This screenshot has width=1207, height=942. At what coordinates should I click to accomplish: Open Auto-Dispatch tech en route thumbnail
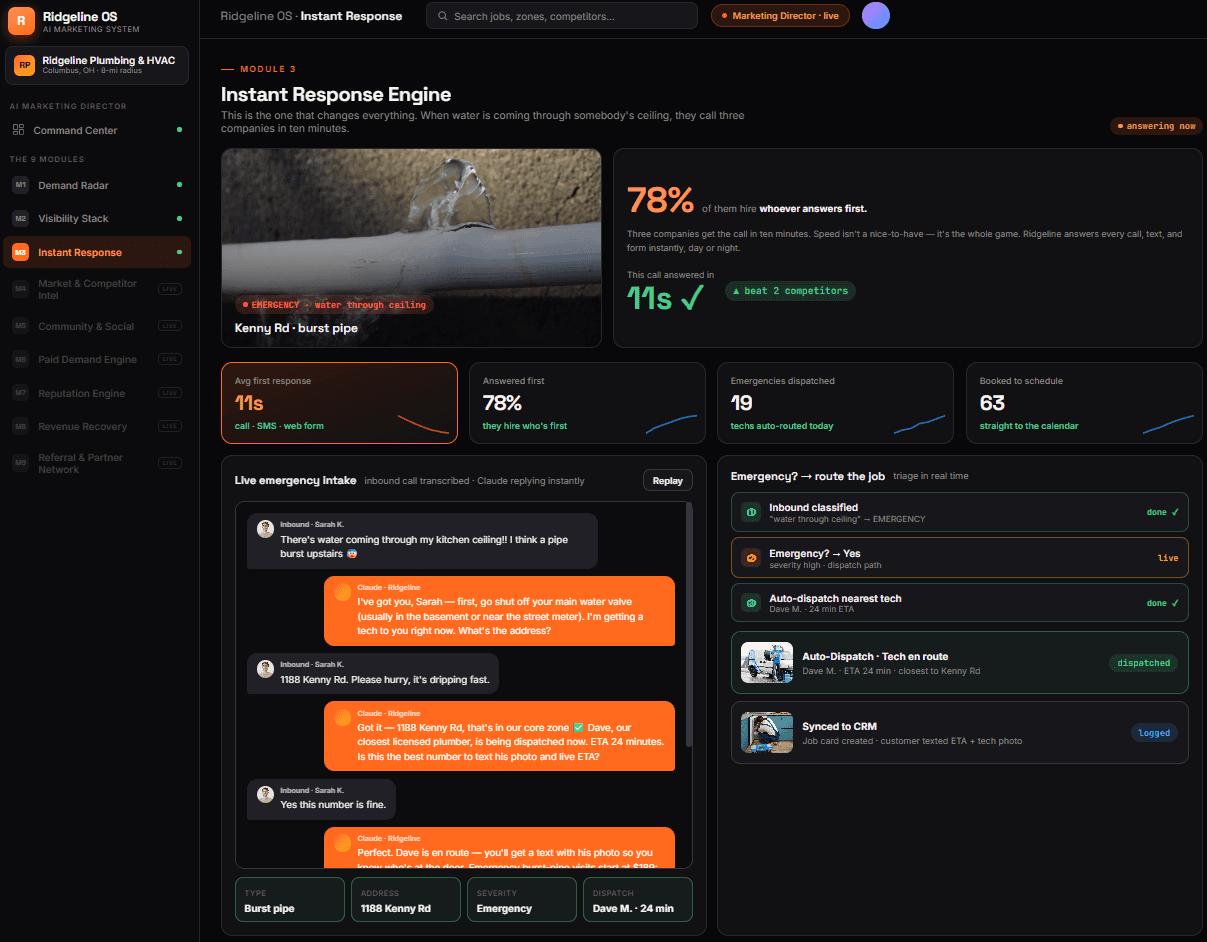coord(767,663)
